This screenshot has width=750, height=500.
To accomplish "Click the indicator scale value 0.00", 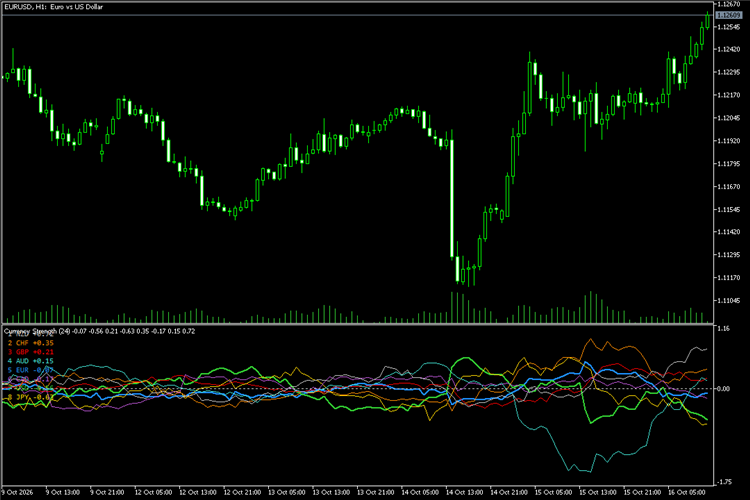I will pos(724,389).
